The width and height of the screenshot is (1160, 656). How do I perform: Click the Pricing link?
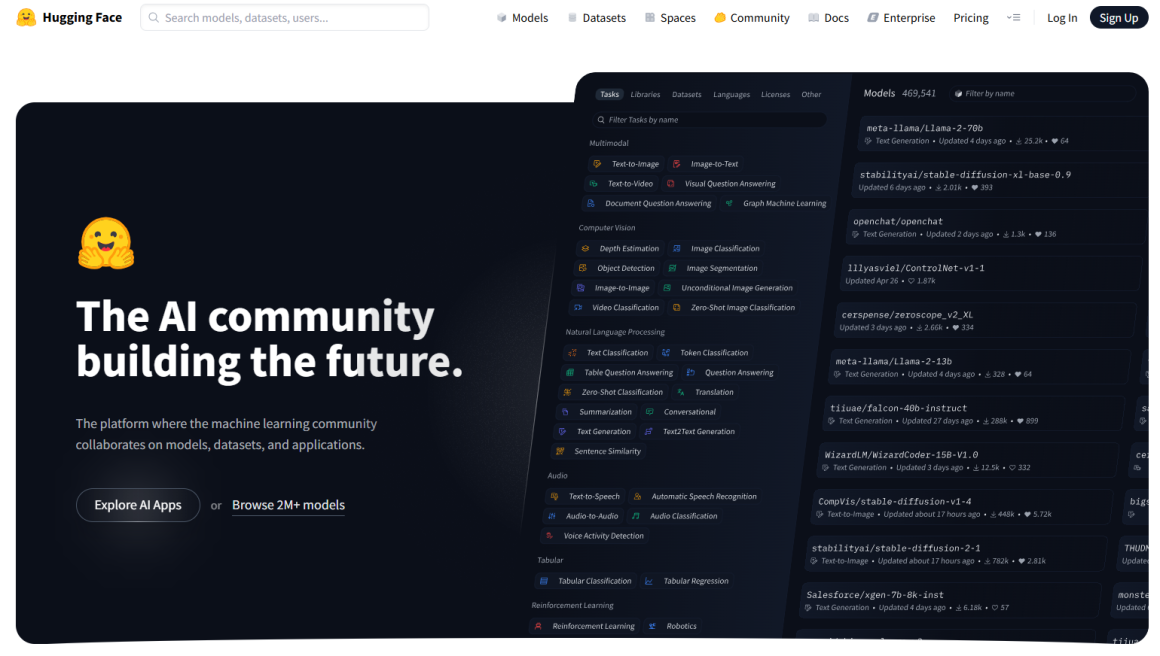(x=970, y=18)
